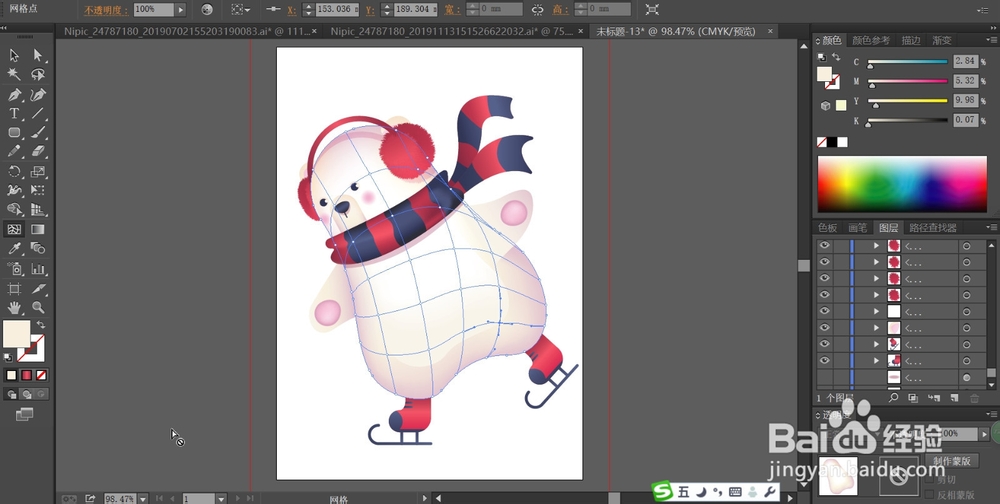Open the zoom level dropdown beside 98.47%
The image size is (1000, 504).
(143, 498)
